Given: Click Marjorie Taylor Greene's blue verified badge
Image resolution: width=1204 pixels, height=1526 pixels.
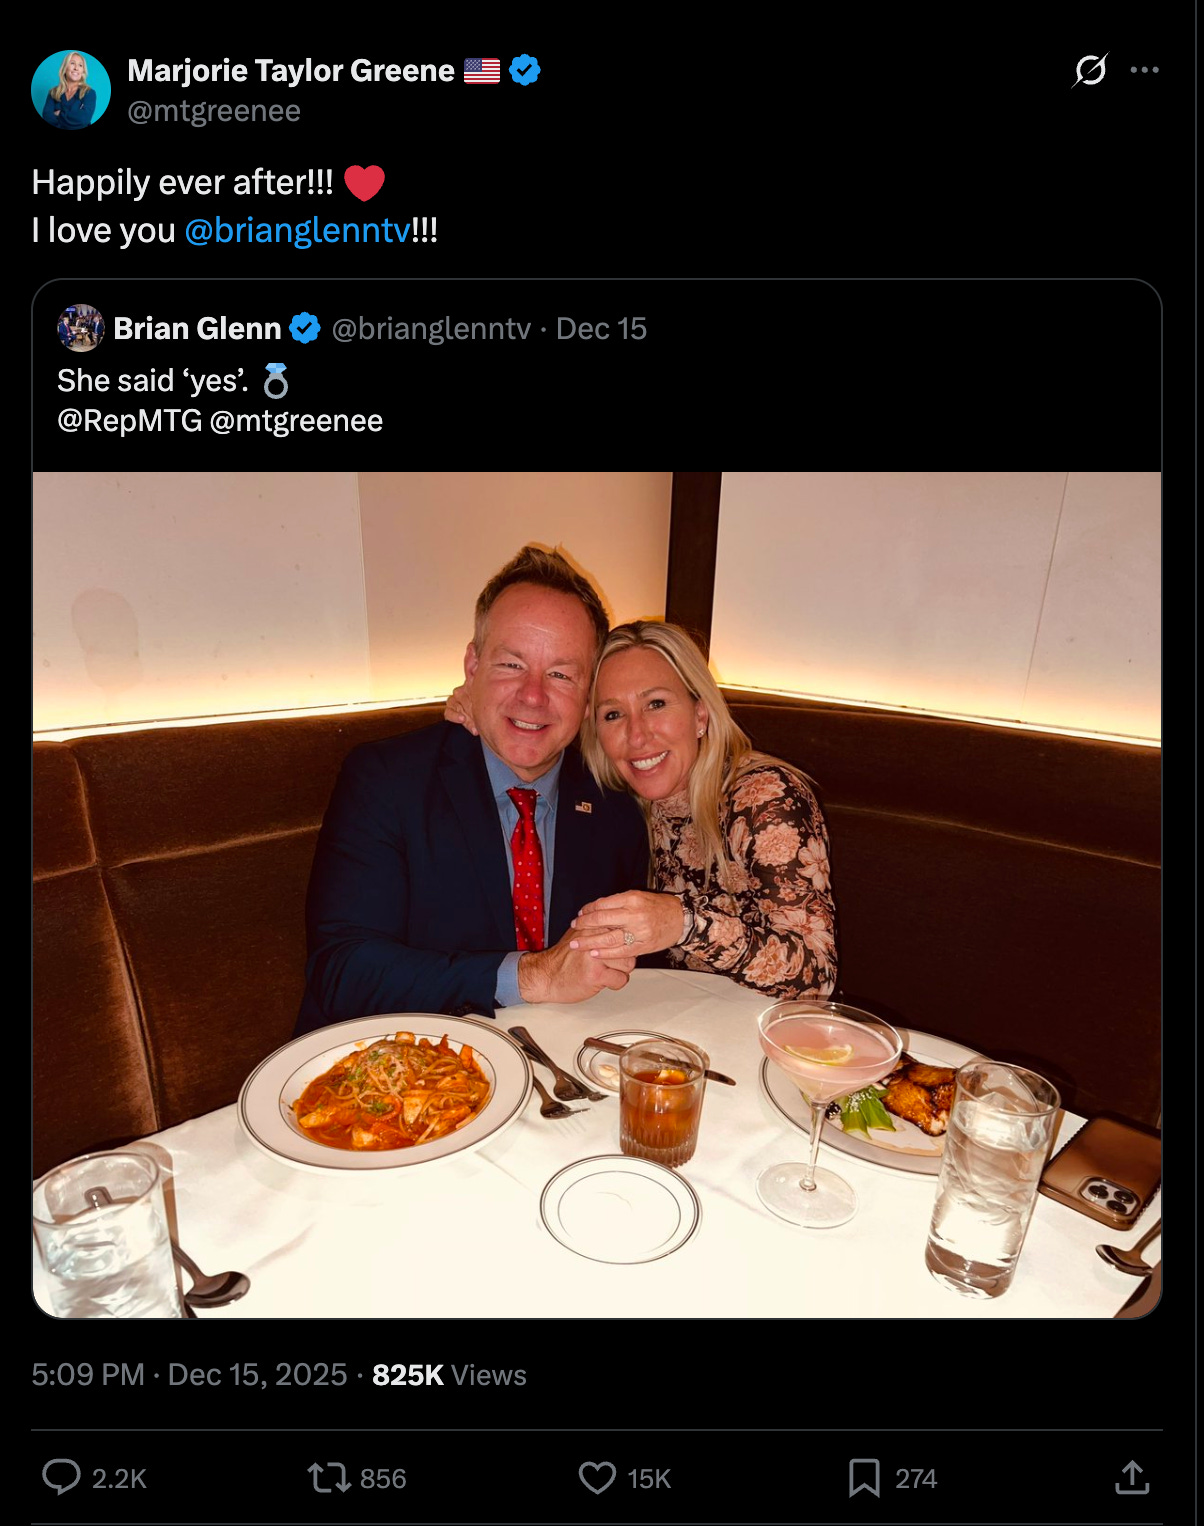Looking at the screenshot, I should (523, 70).
